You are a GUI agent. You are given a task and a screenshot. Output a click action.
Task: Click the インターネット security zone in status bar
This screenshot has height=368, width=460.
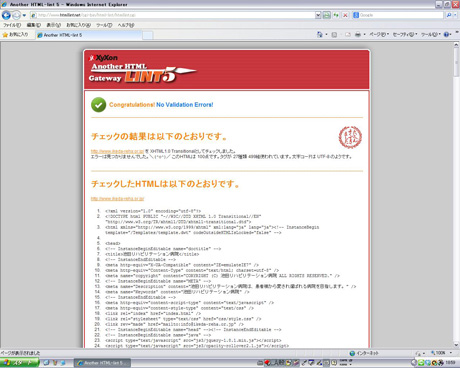point(364,353)
